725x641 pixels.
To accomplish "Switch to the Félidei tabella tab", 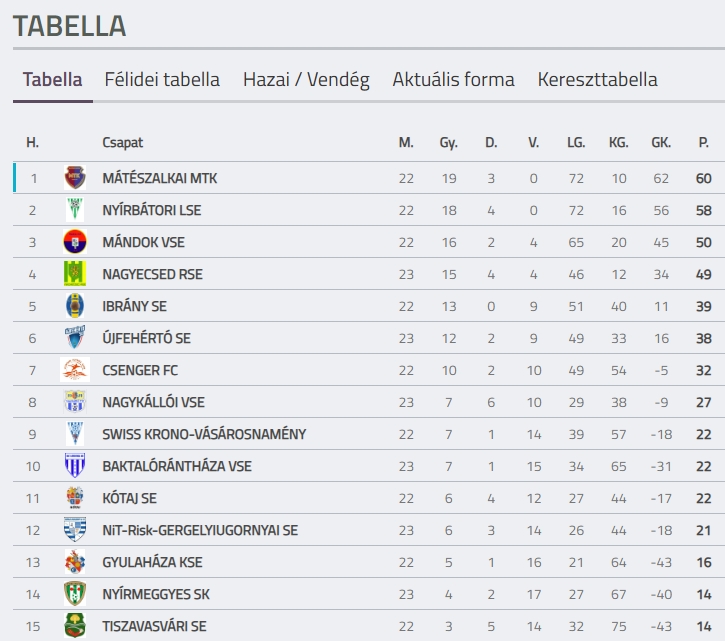I will tap(162, 80).
